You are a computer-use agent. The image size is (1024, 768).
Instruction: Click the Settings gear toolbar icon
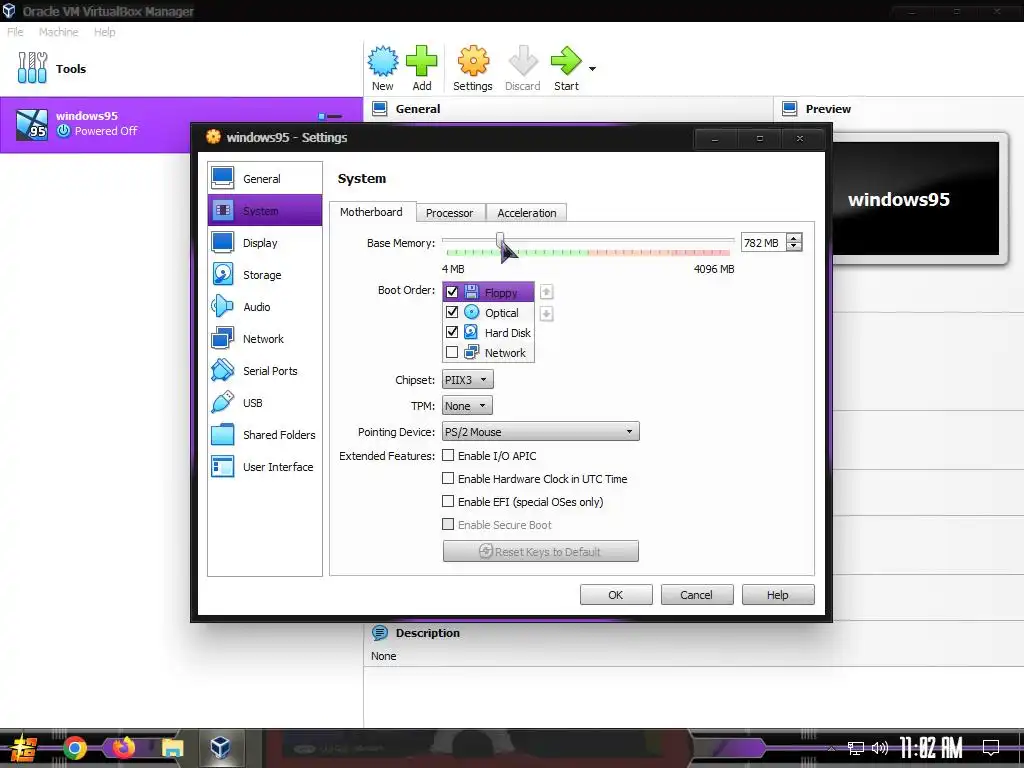click(473, 68)
